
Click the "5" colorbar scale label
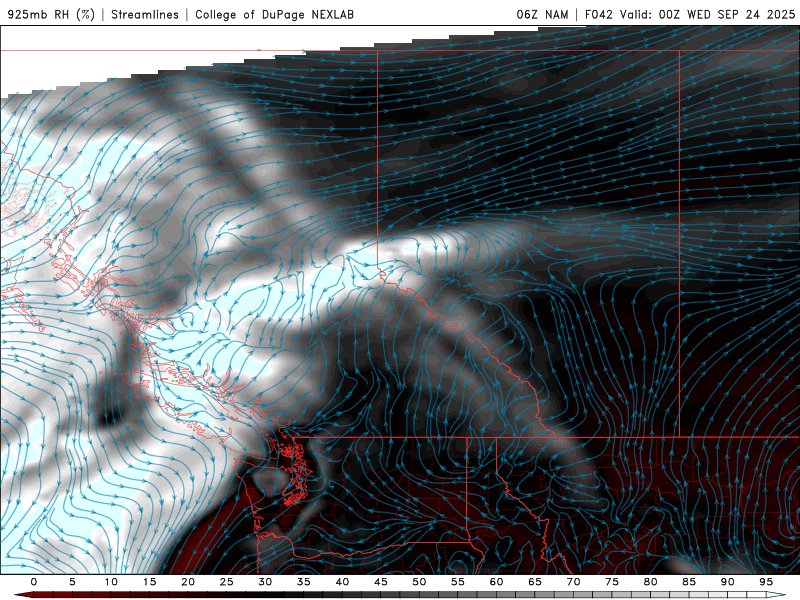tap(72, 582)
